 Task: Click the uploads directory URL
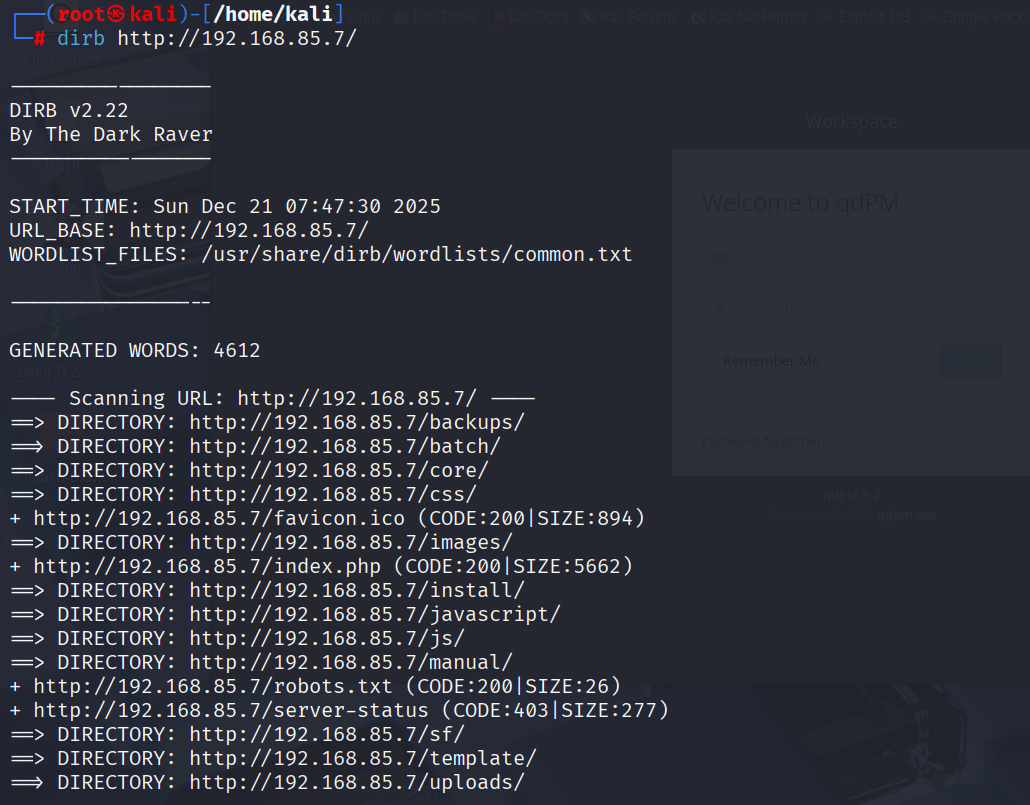[356, 782]
